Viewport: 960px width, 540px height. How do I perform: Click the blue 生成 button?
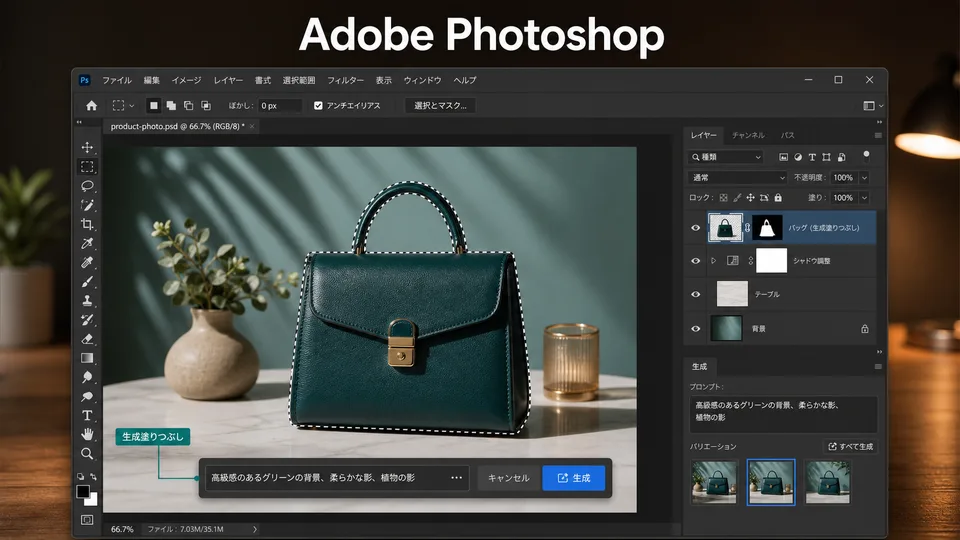click(574, 478)
